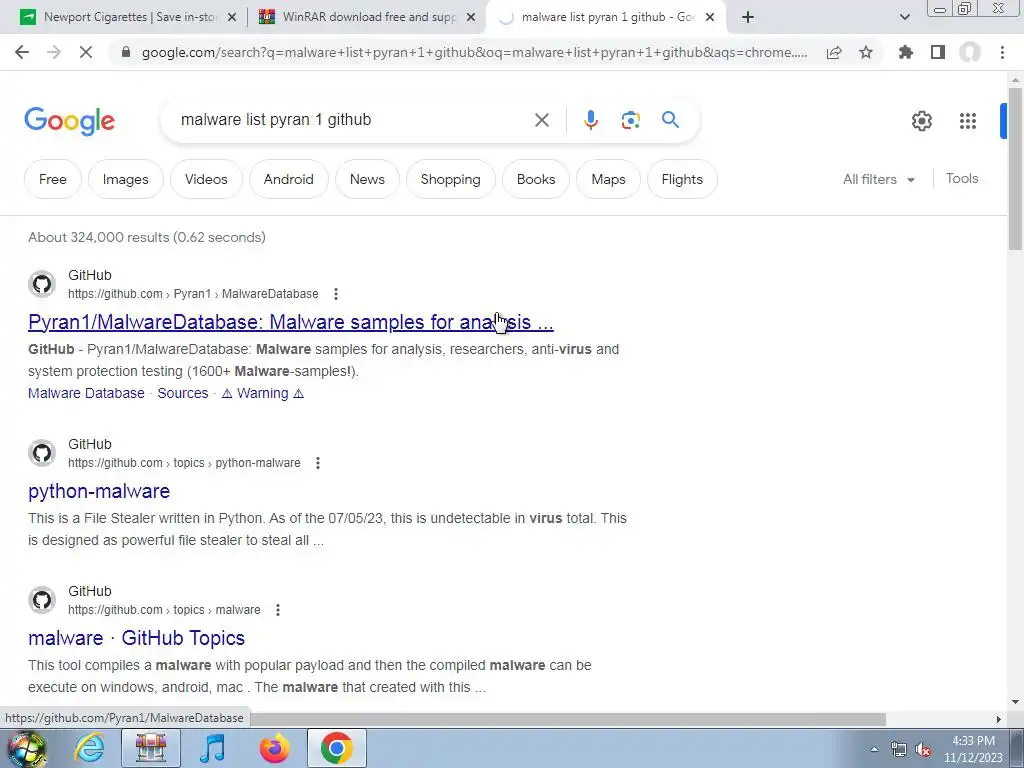Viewport: 1024px width, 768px height.
Task: Open Chrome three-dot menu
Action: (x=1002, y=52)
